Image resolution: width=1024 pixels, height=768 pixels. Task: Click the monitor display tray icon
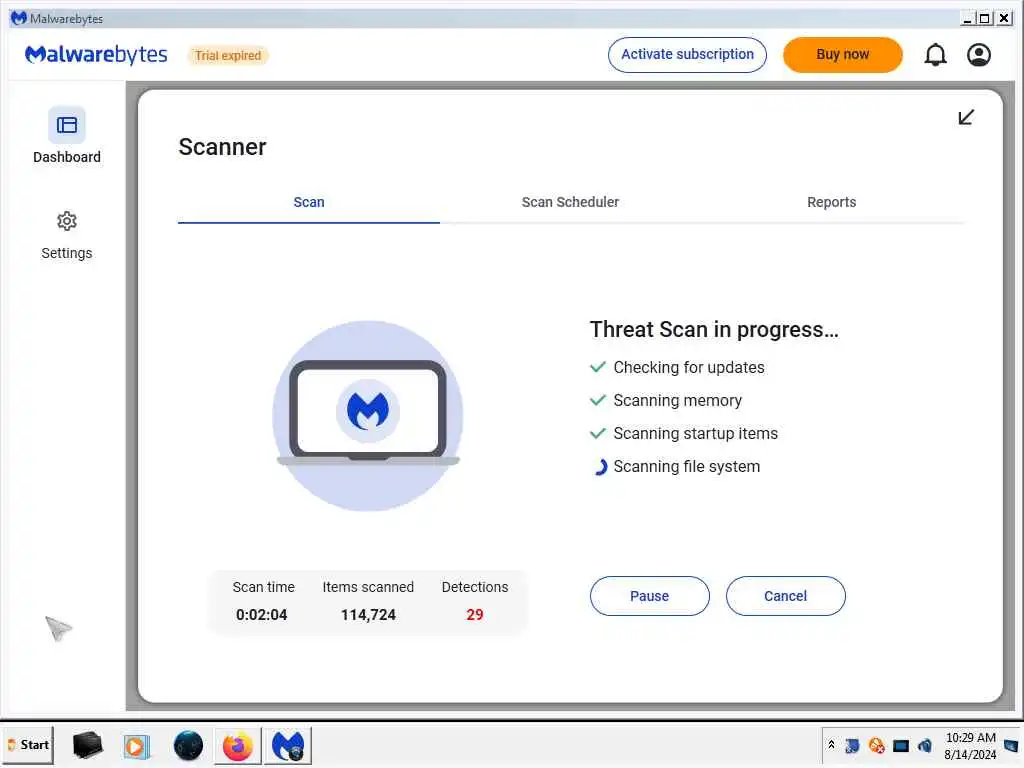point(901,746)
